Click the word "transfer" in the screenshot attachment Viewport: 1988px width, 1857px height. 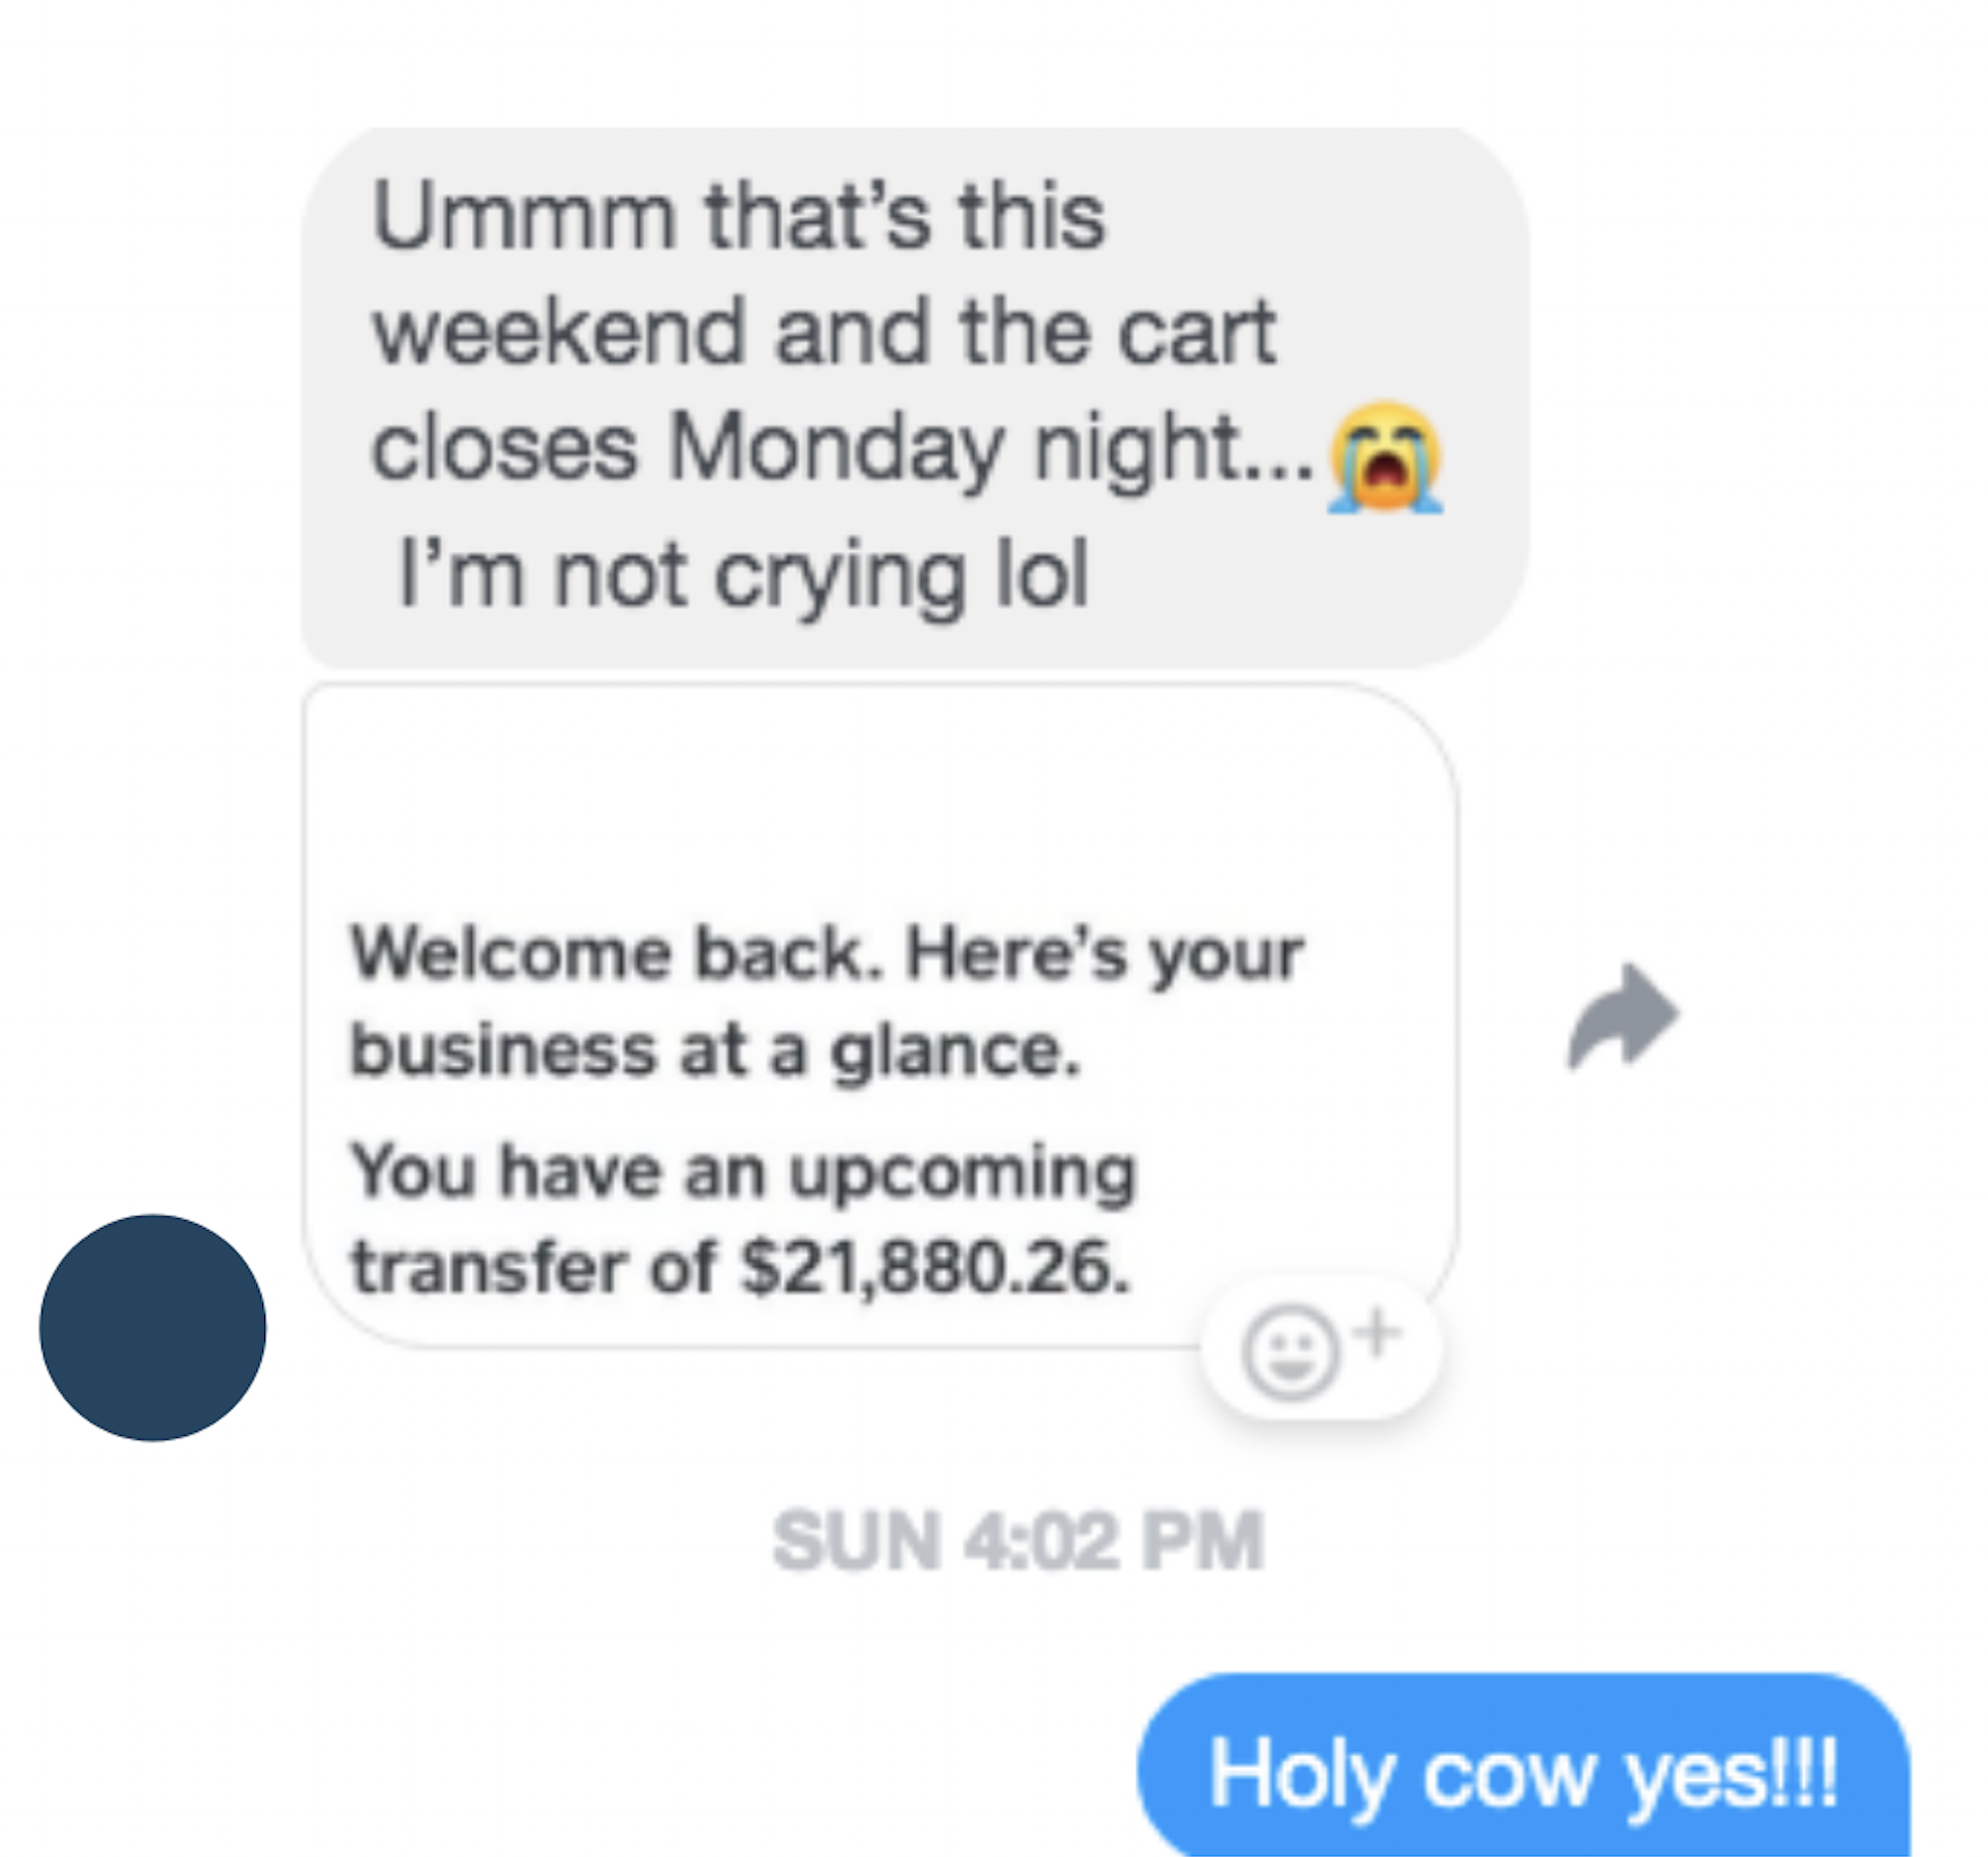pos(490,1267)
